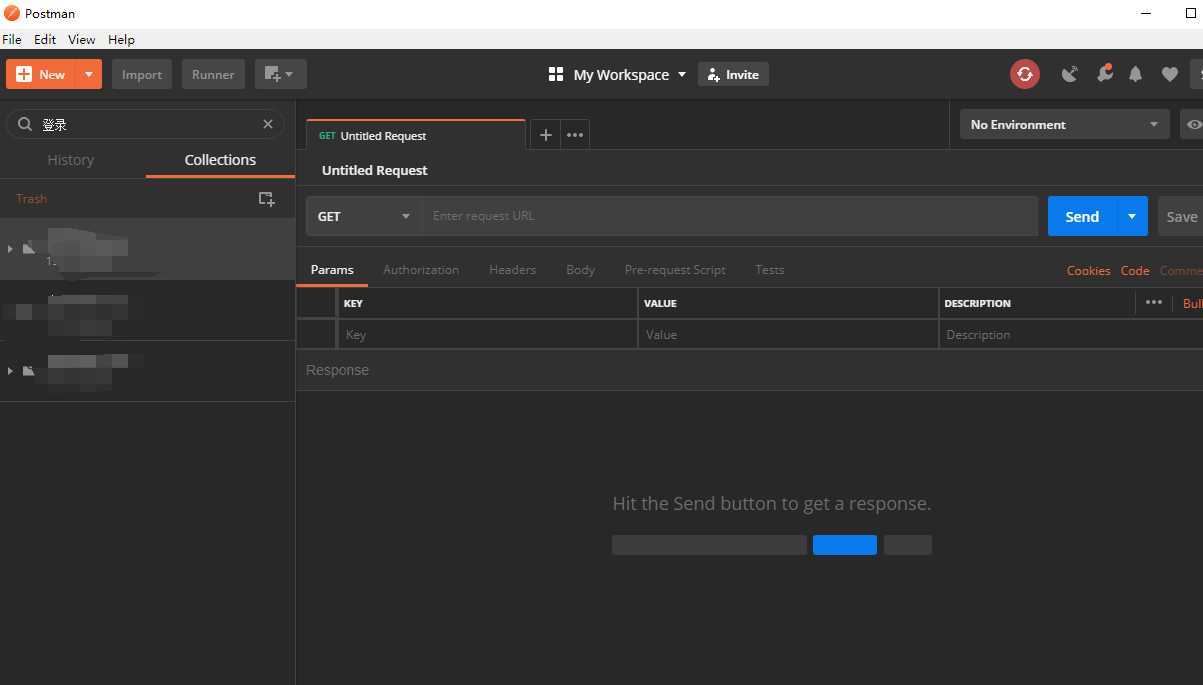Select the Headers tab
Screen dimensions: 1203x685
tap(512, 270)
